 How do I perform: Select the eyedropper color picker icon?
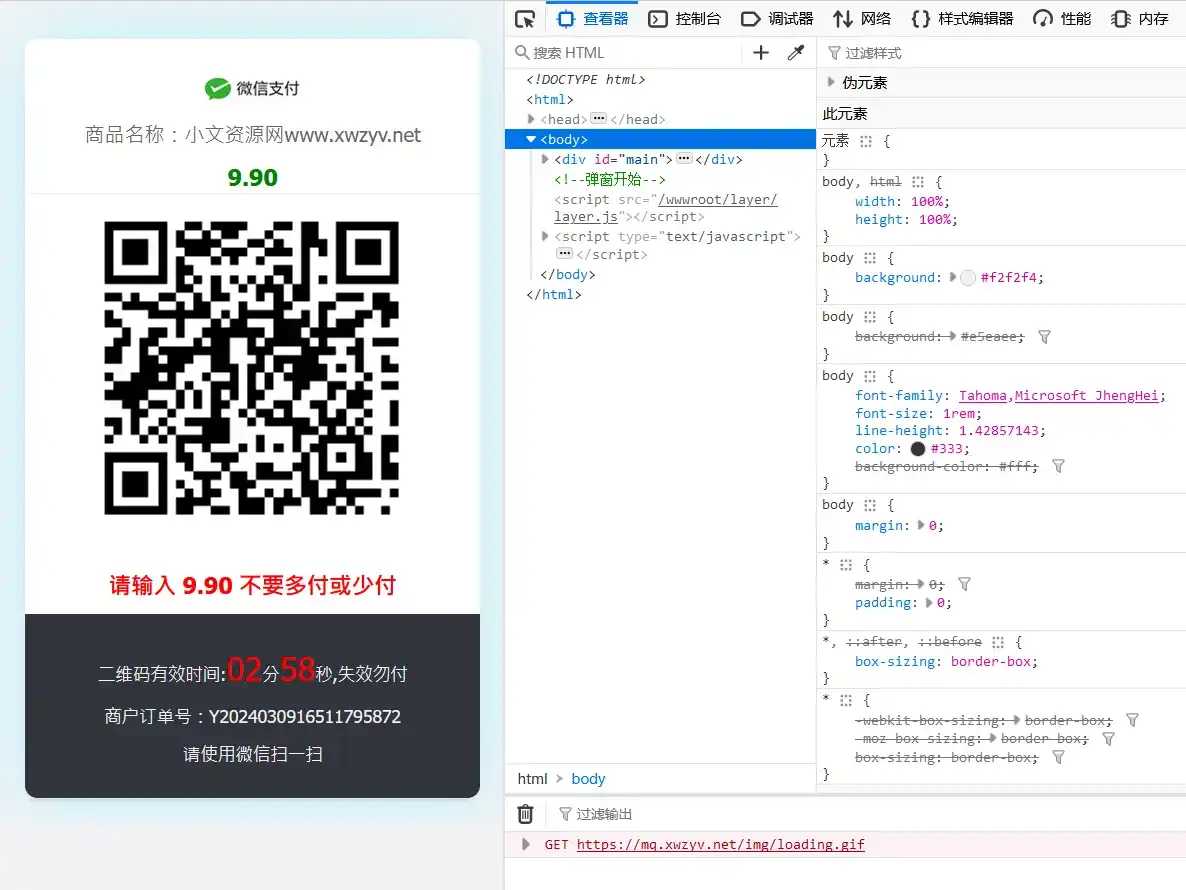point(796,52)
